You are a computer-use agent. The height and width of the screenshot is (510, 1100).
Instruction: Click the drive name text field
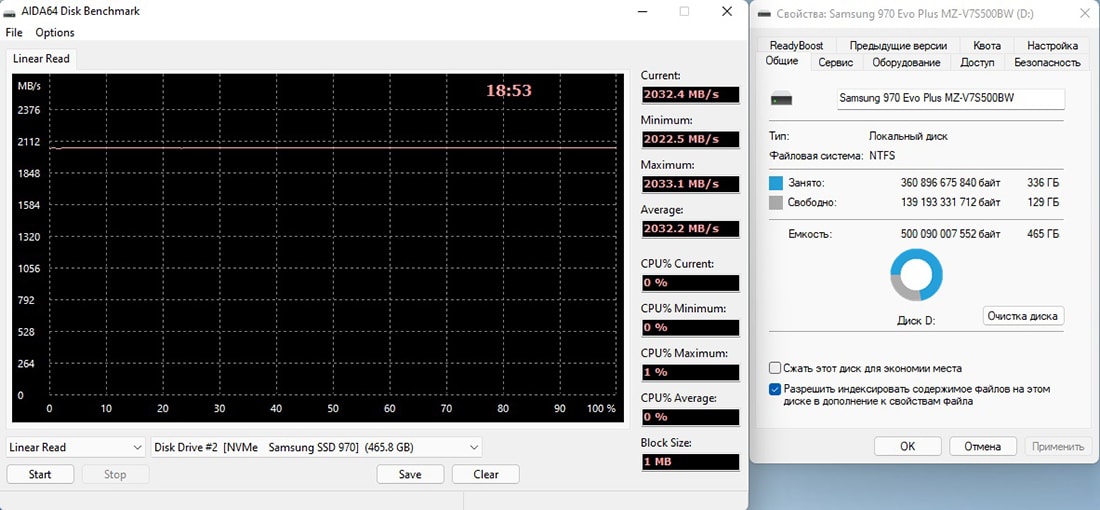[x=949, y=98]
